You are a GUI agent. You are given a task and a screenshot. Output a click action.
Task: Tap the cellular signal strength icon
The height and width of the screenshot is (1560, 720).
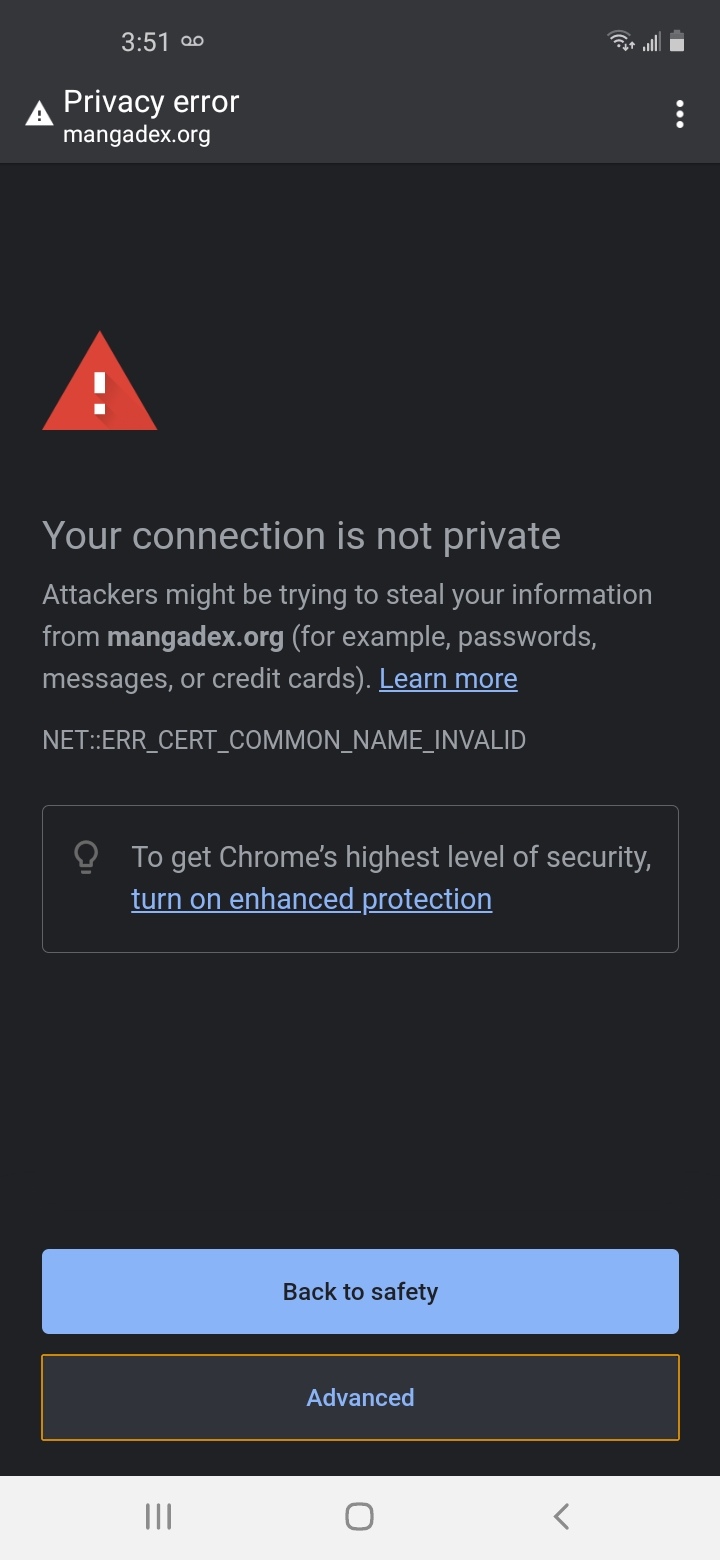click(x=651, y=41)
